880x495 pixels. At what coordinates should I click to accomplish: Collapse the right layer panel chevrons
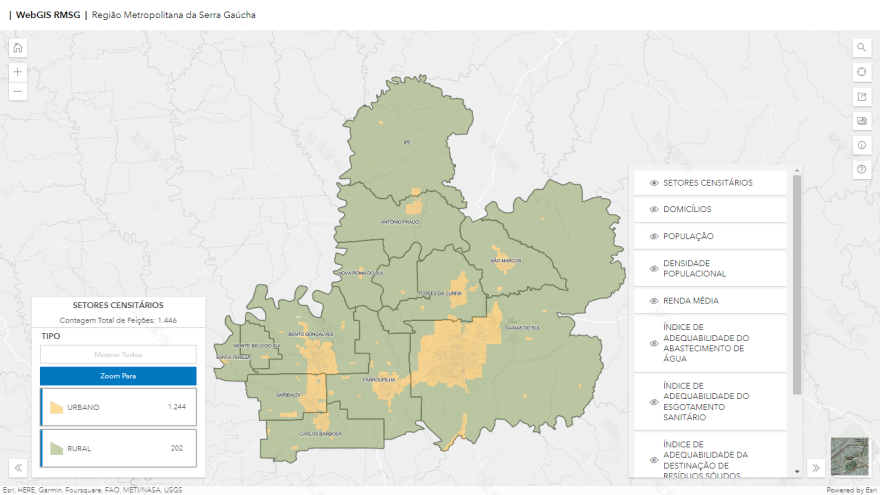[815, 468]
